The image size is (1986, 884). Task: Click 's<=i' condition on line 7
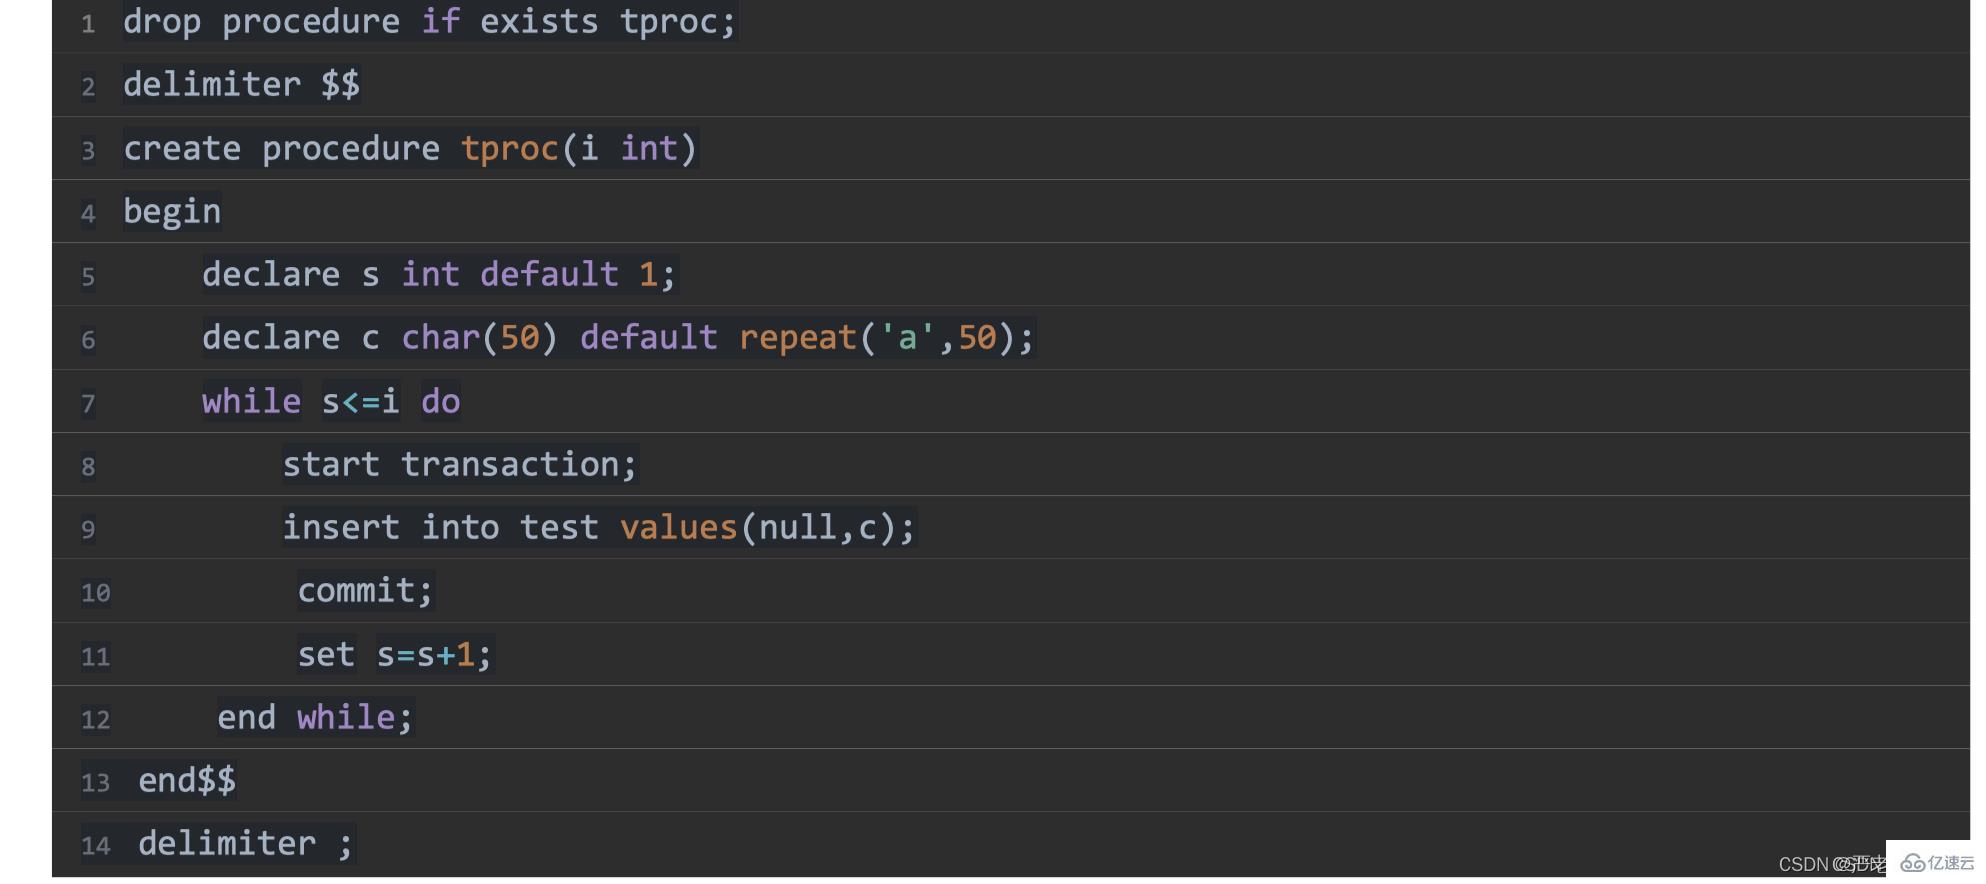[361, 401]
